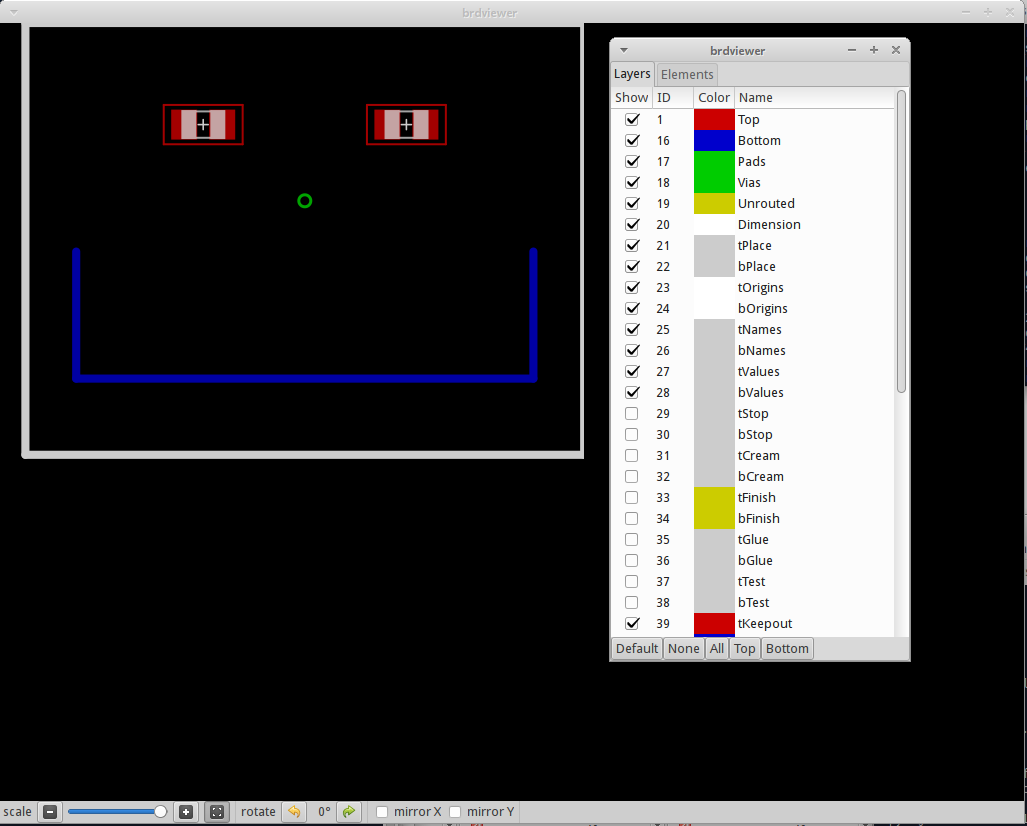The height and width of the screenshot is (826, 1027).
Task: Toggle the bStop layer checkbox
Action: [631, 434]
